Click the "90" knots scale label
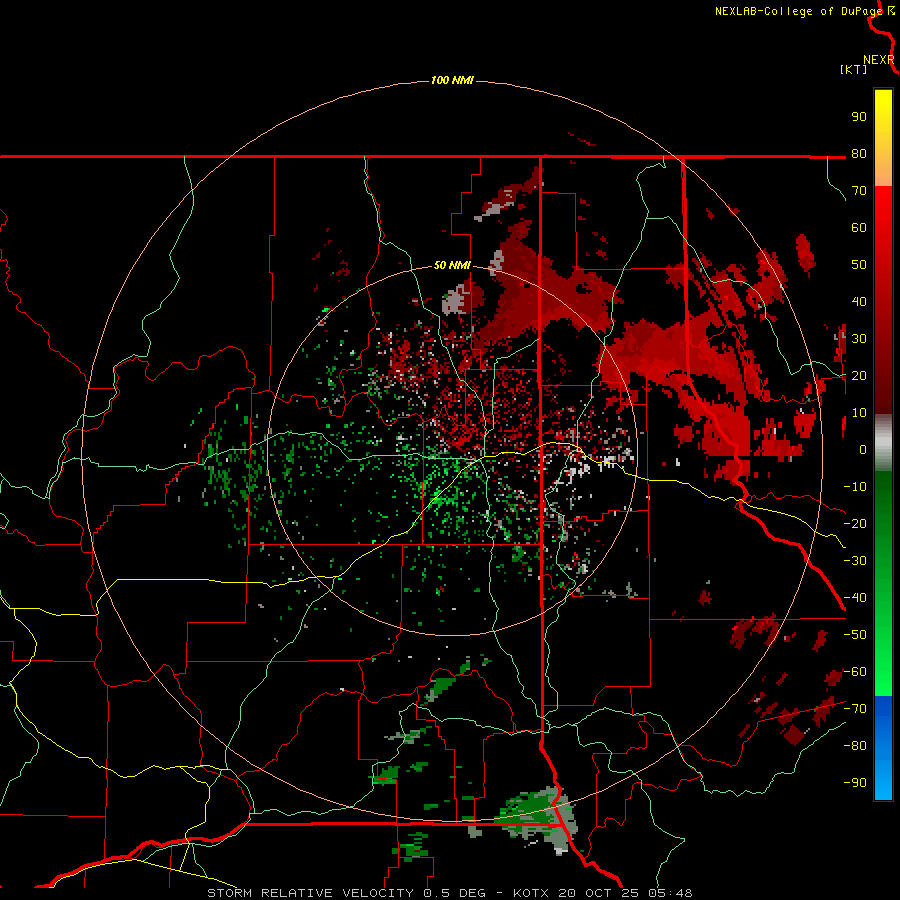This screenshot has height=900, width=900. click(x=859, y=117)
